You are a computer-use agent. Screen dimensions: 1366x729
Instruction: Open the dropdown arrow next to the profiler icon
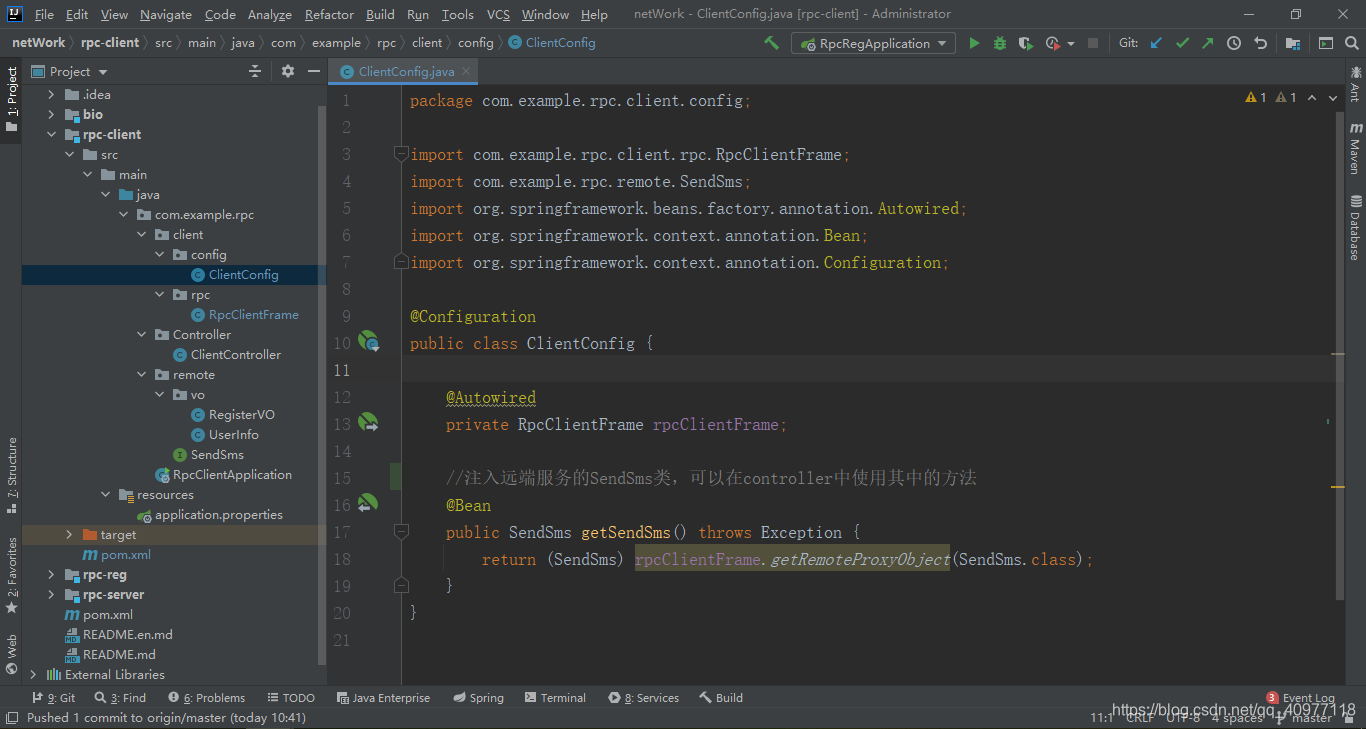click(1070, 44)
